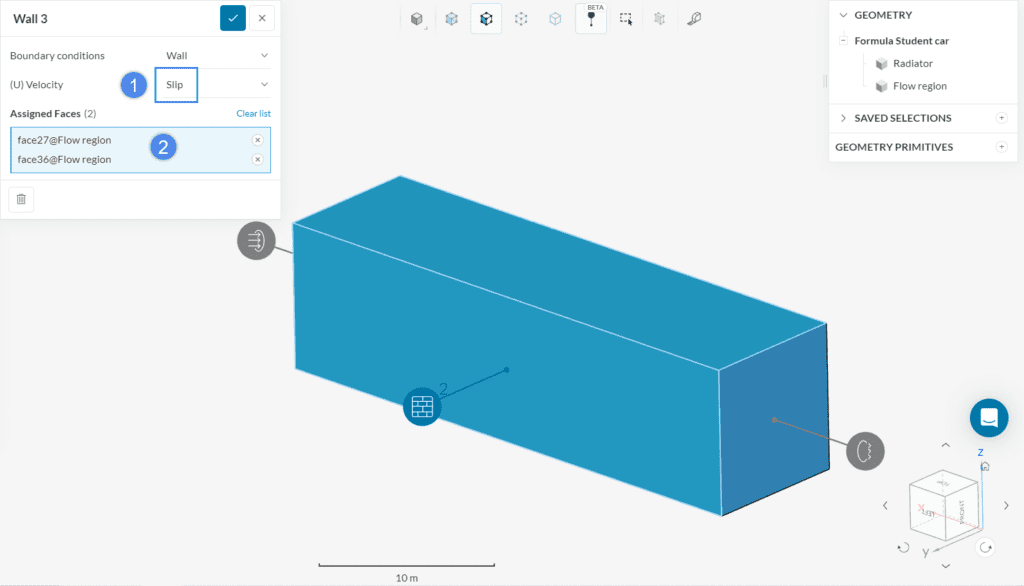
Task: Click the Clear list link
Action: pyautogui.click(x=254, y=113)
